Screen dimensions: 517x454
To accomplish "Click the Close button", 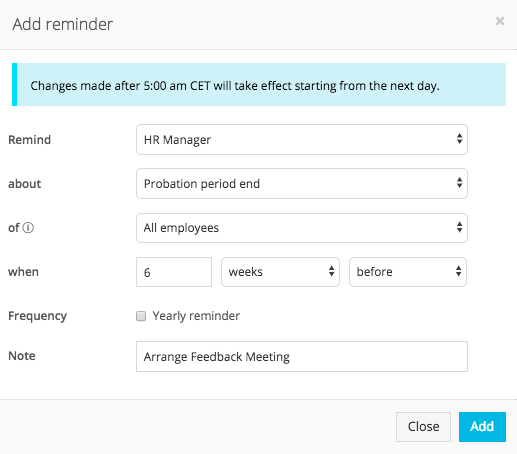I will tap(423, 427).
